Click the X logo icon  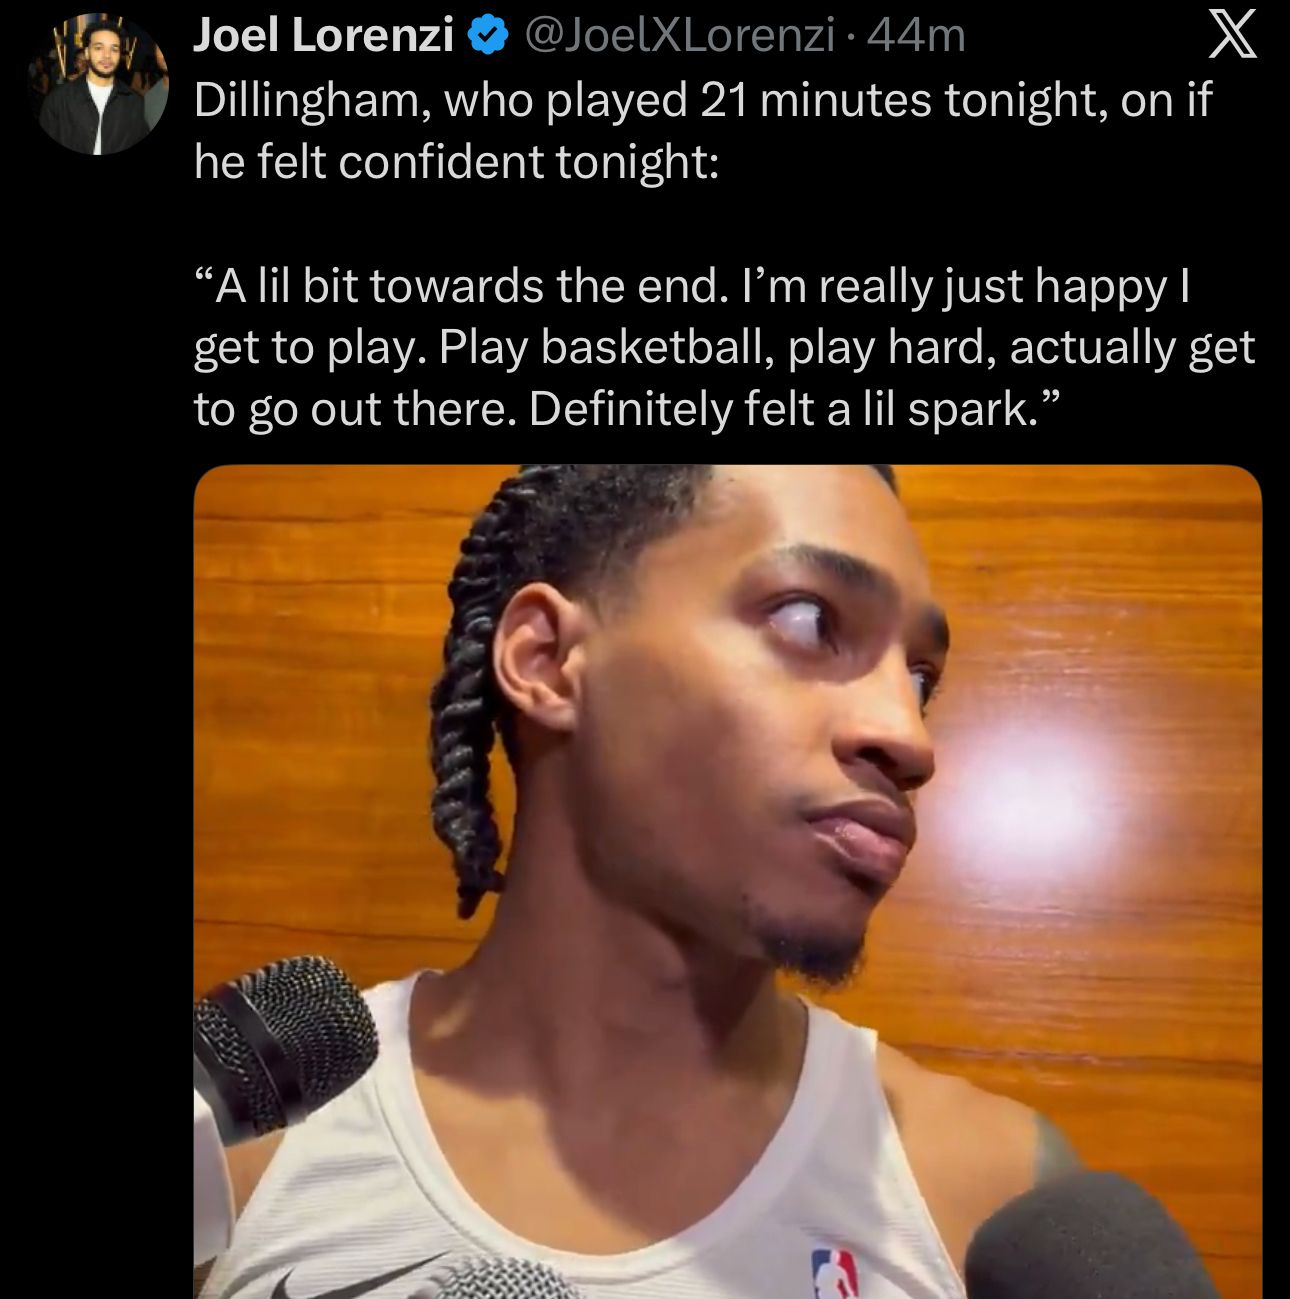click(x=1232, y=38)
